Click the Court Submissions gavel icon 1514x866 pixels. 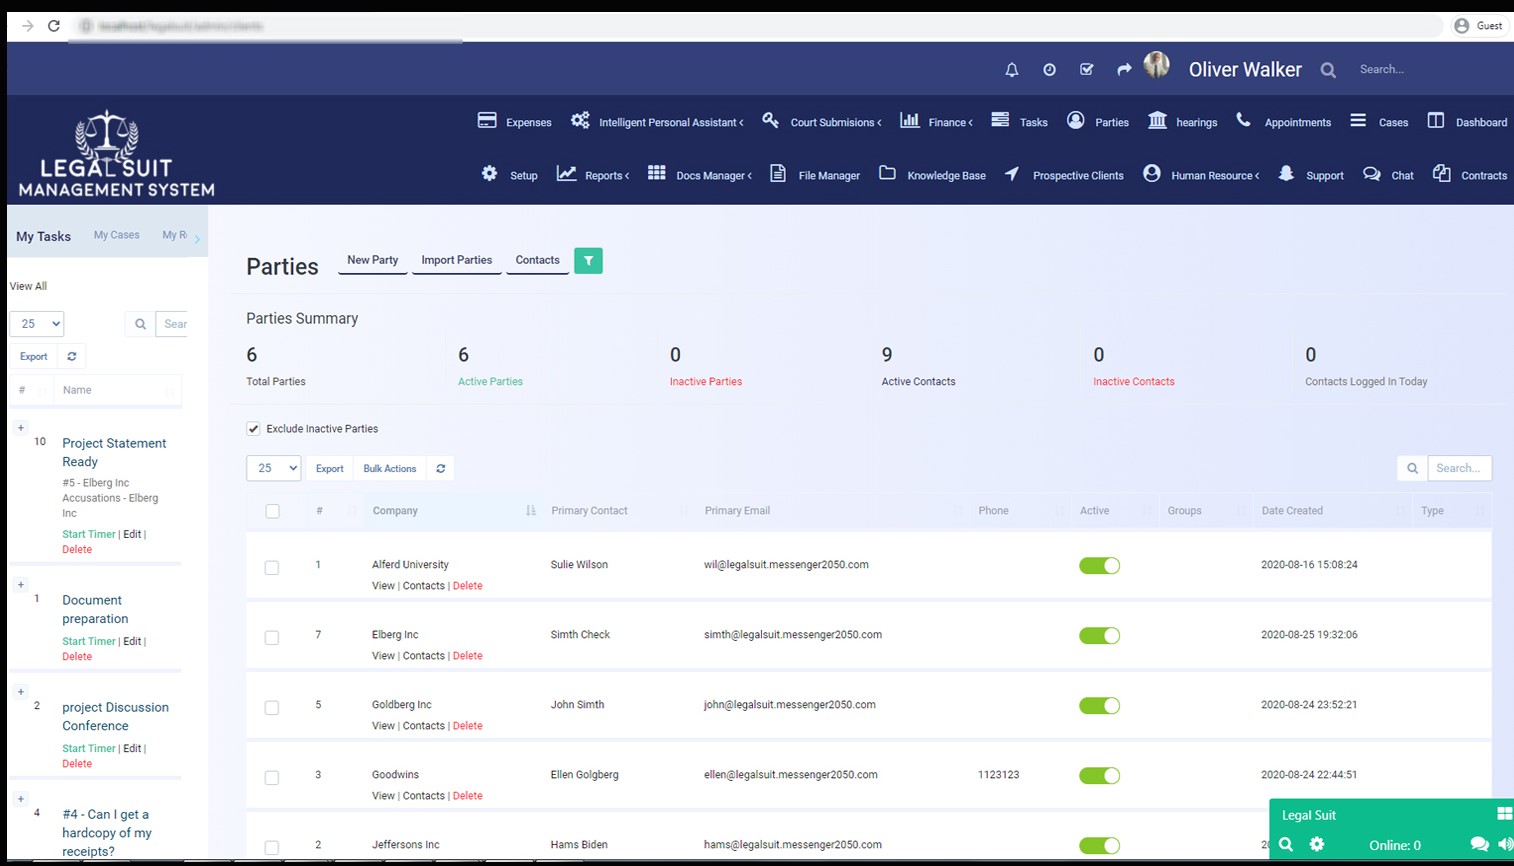pyautogui.click(x=770, y=120)
